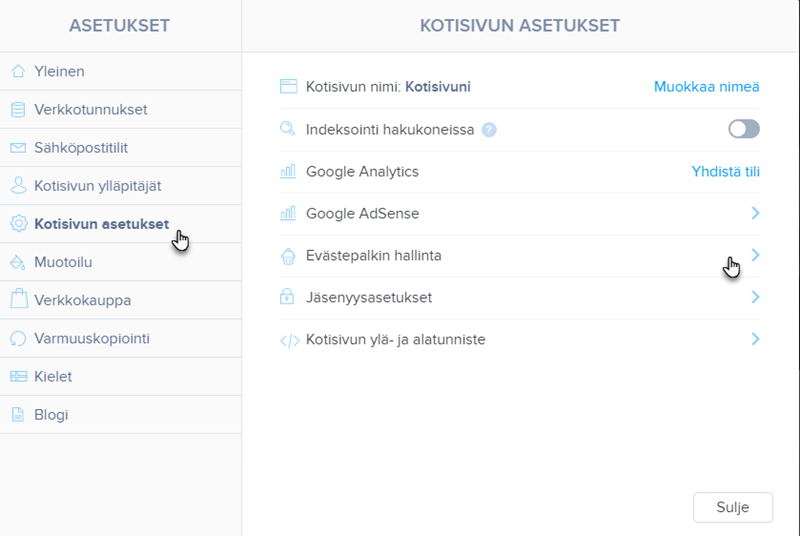The width and height of the screenshot is (800, 536).
Task: Expand the Google AdSense row arrow
Action: (755, 213)
